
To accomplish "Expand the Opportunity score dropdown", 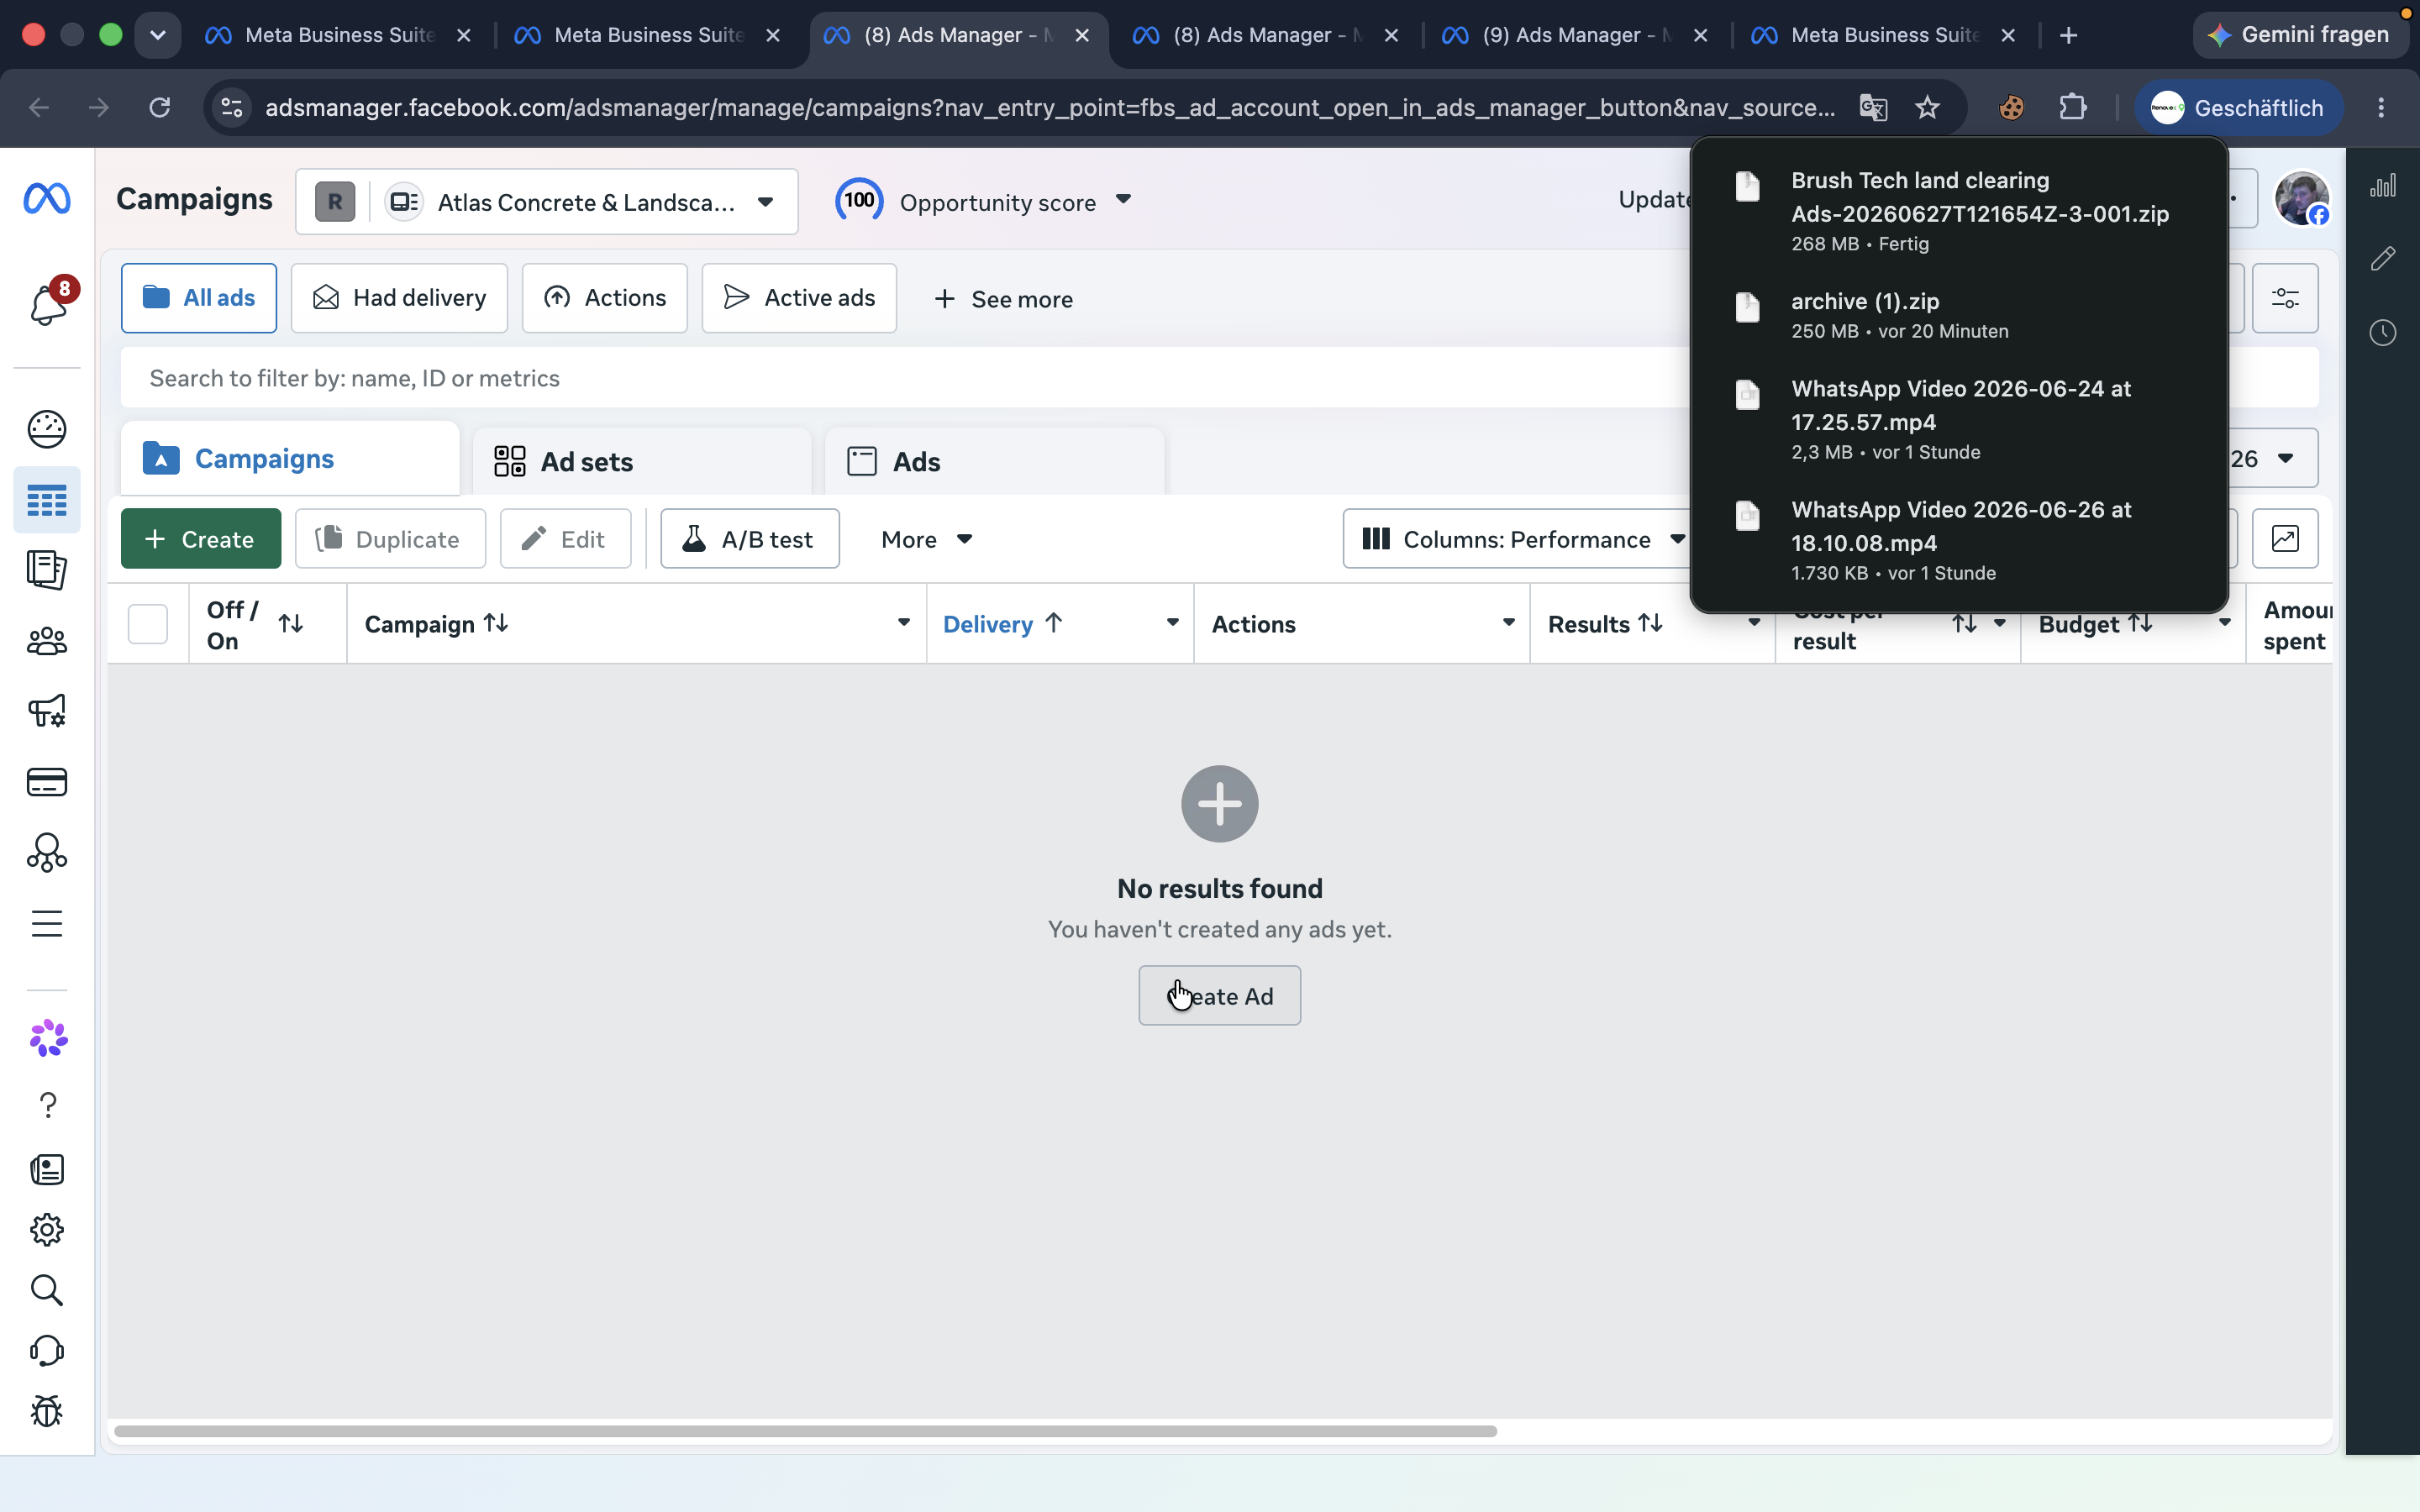I will click(1122, 200).
